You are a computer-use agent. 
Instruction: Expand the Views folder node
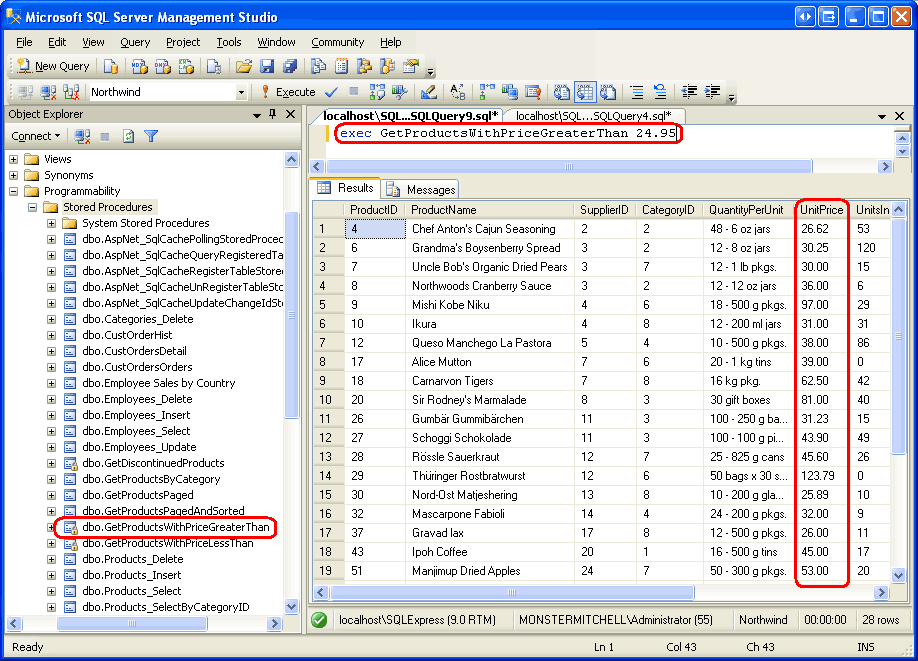pyautogui.click(x=14, y=159)
